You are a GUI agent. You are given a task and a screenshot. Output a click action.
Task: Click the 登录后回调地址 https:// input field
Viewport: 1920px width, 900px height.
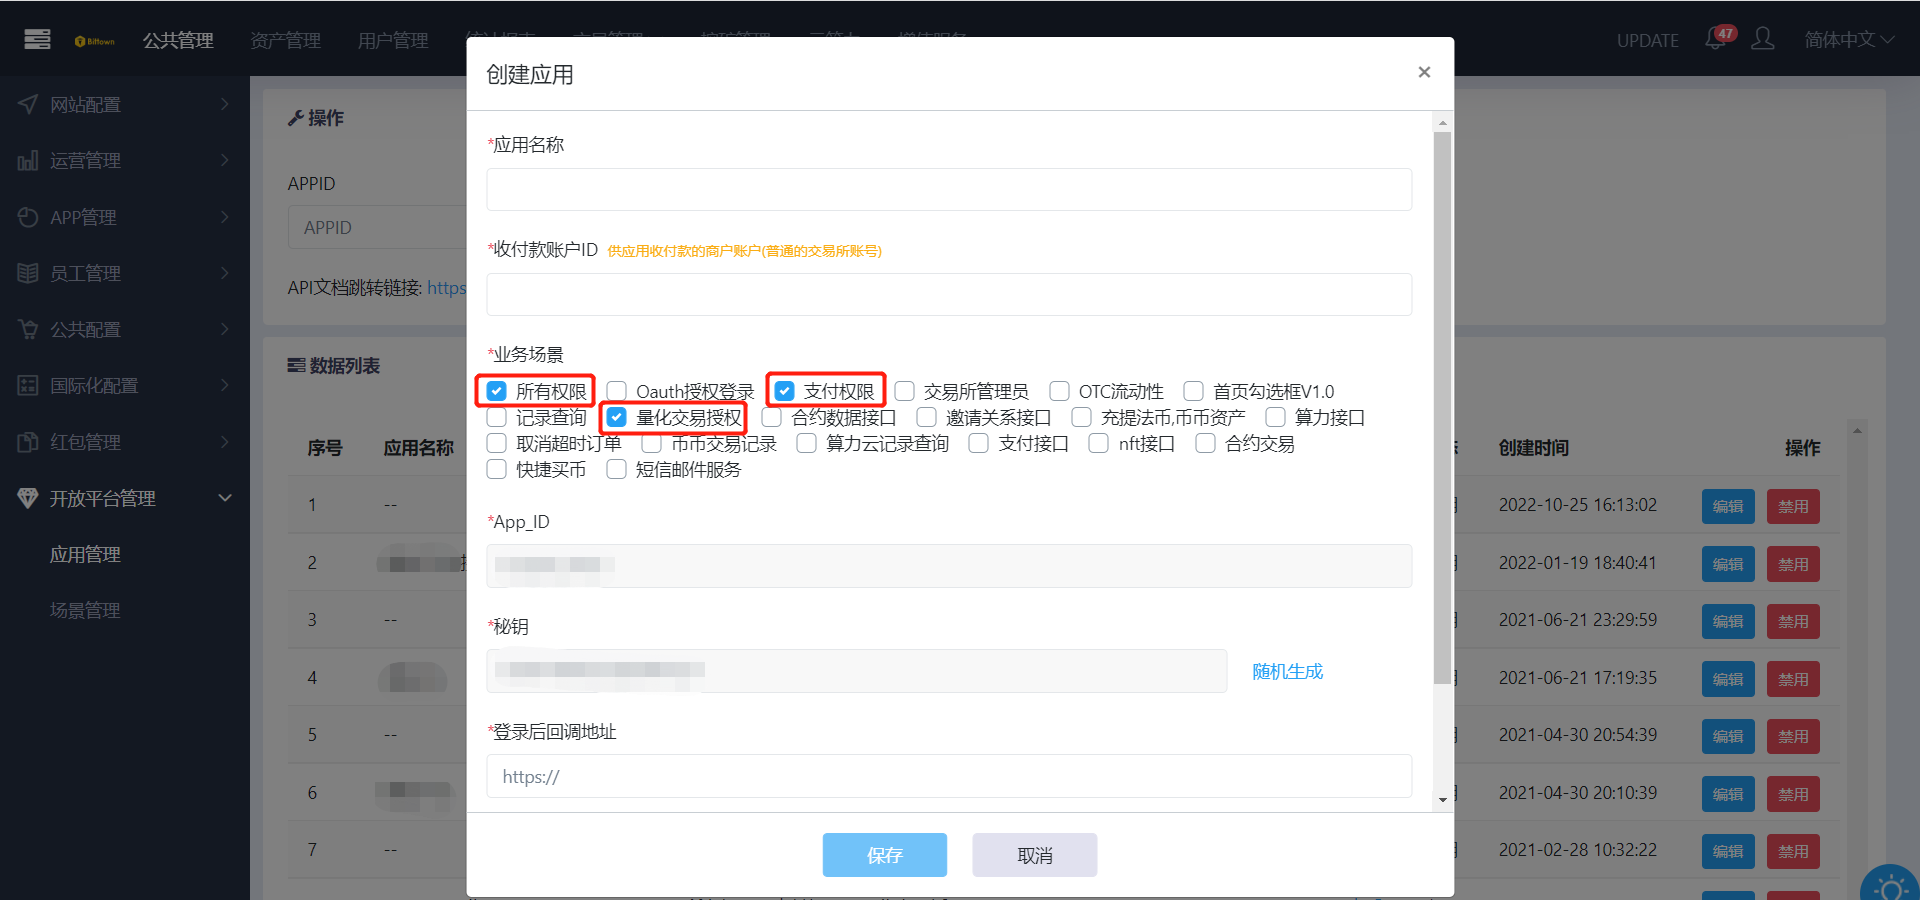click(x=949, y=776)
